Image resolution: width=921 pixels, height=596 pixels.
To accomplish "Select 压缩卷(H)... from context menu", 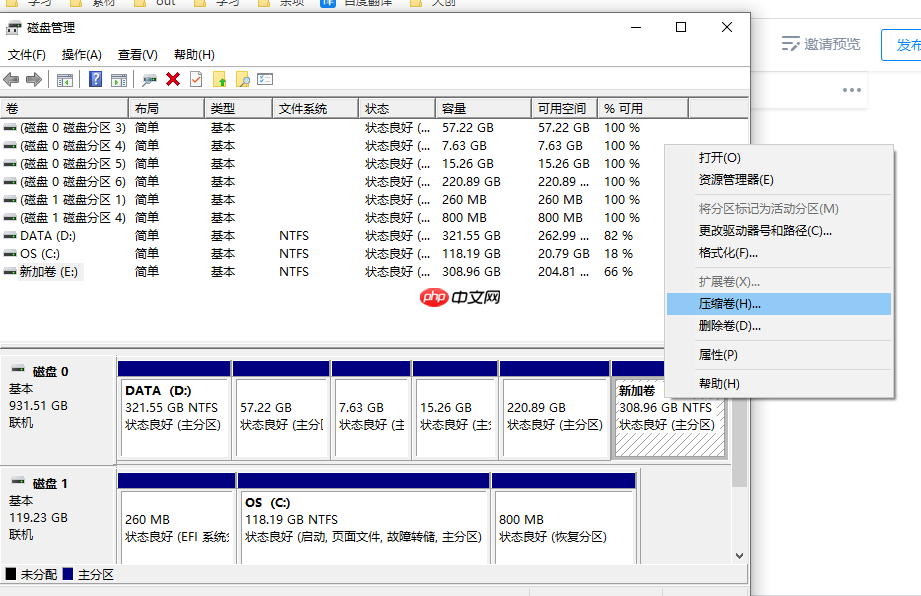I will coord(730,303).
